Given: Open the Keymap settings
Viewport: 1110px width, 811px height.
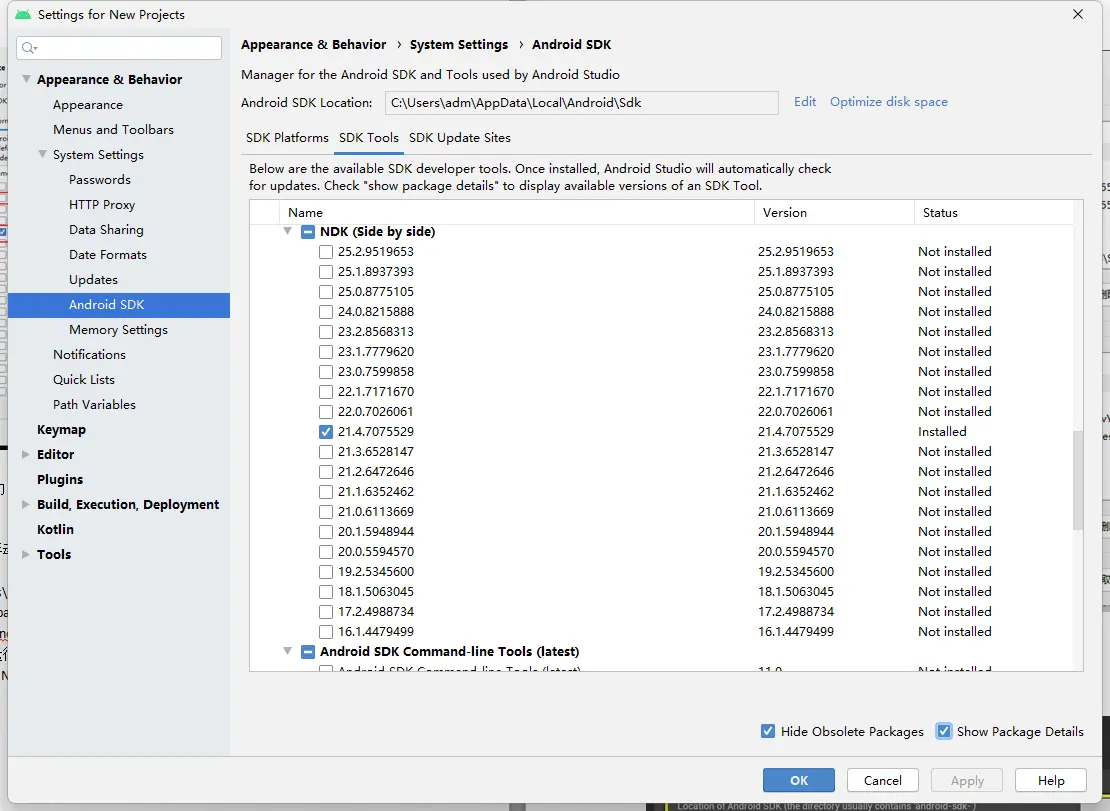Looking at the screenshot, I should [62, 430].
